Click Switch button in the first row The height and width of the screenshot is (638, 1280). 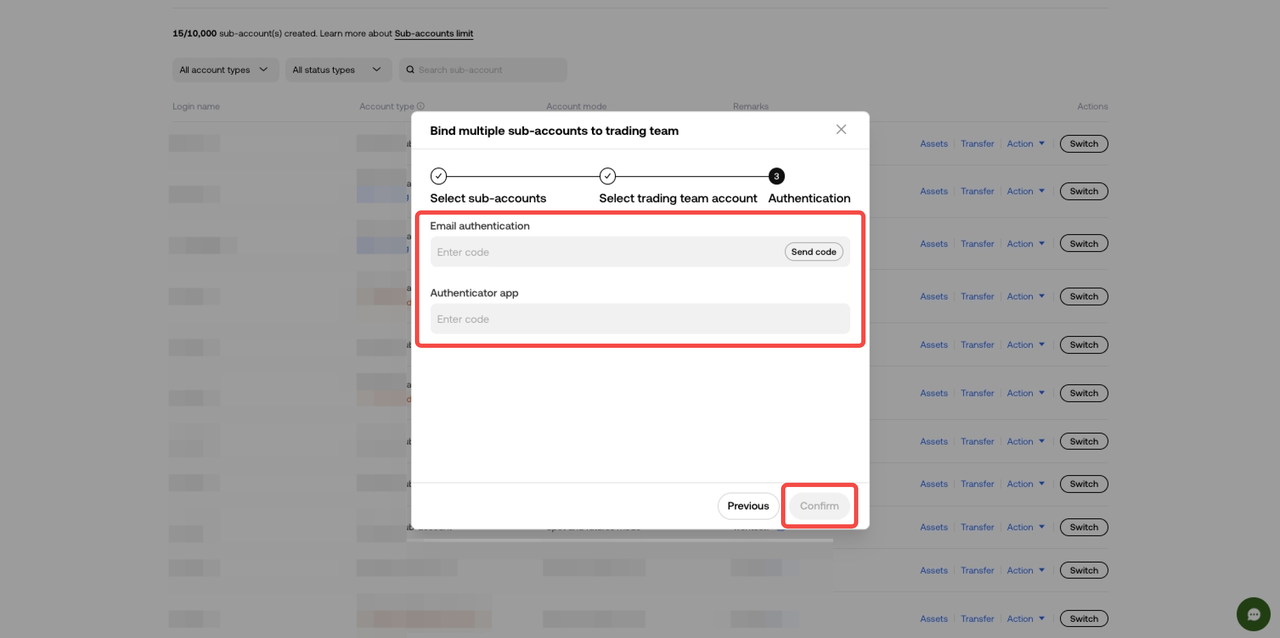pyautogui.click(x=1083, y=144)
